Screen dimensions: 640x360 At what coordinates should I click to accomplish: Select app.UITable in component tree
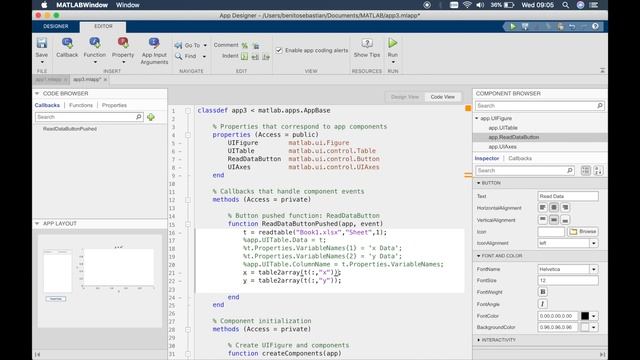click(502, 128)
